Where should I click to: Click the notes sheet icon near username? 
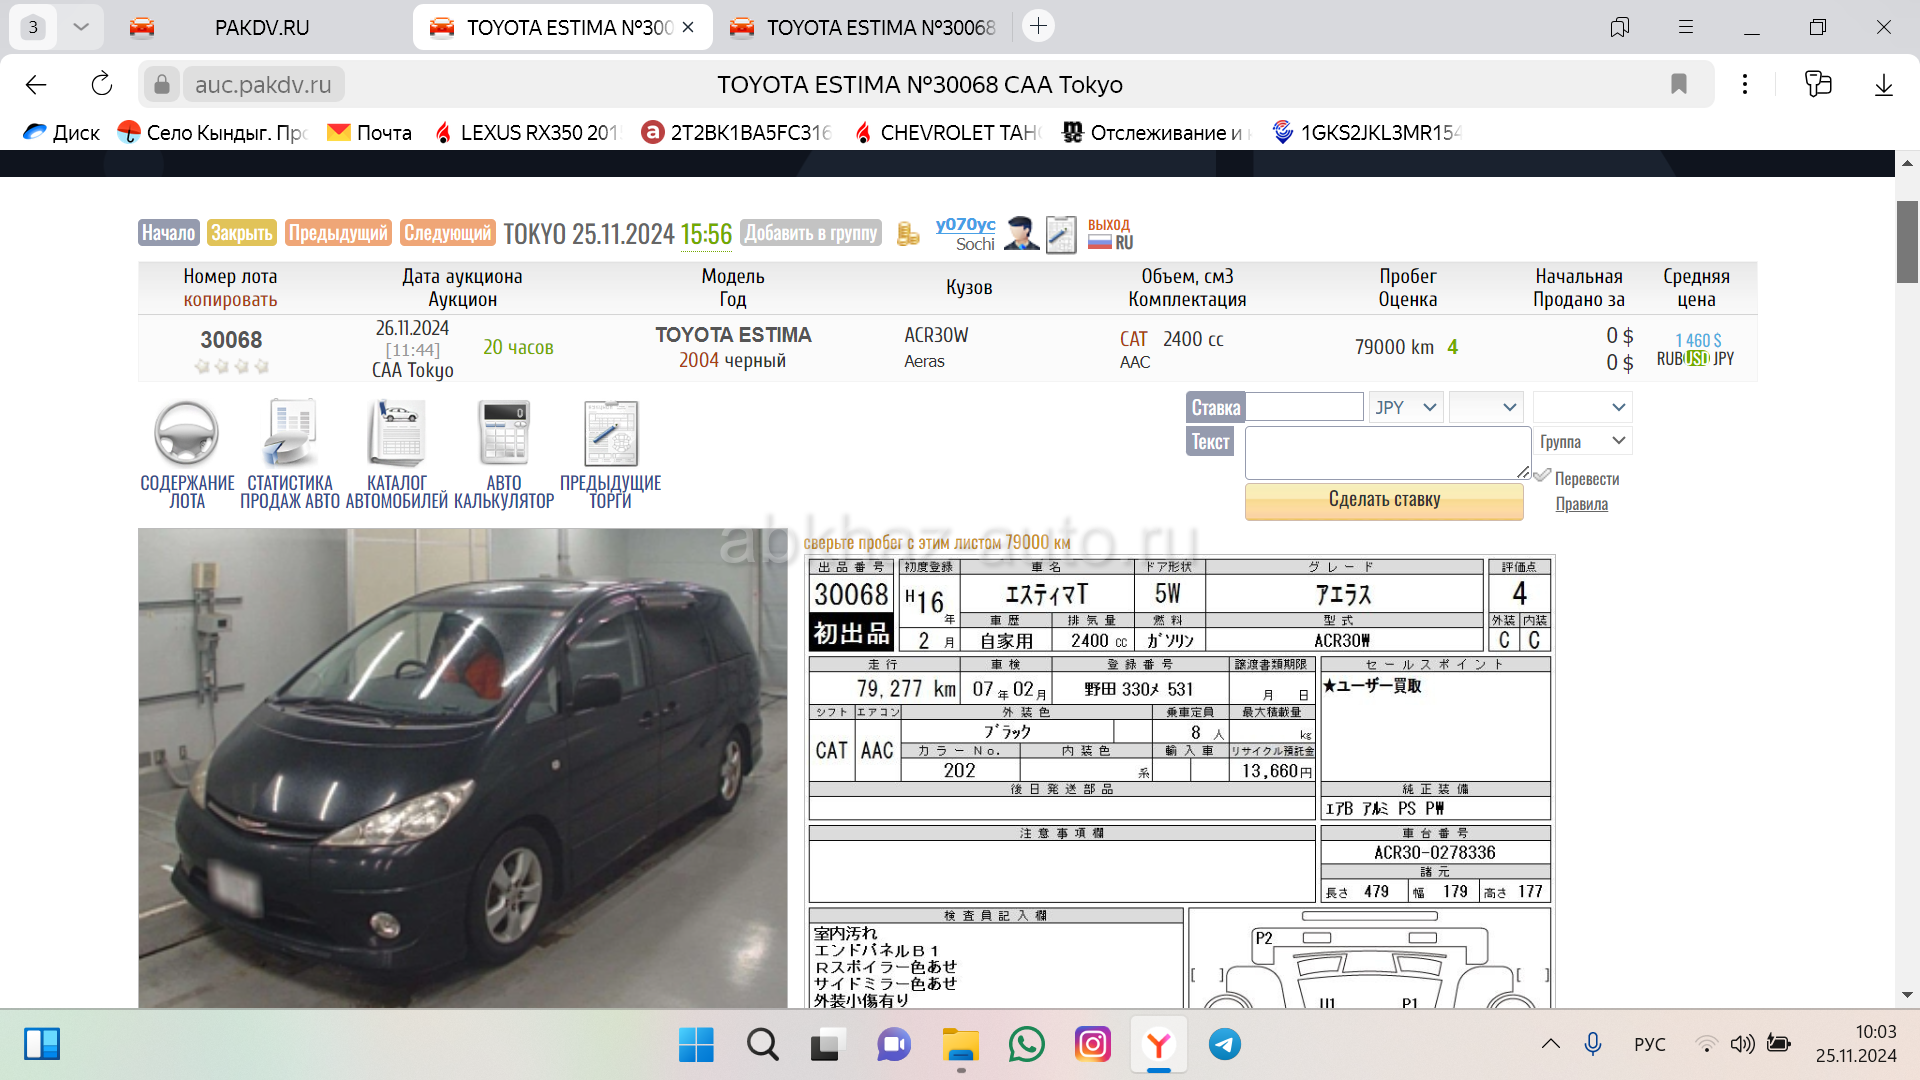pos(1061,234)
